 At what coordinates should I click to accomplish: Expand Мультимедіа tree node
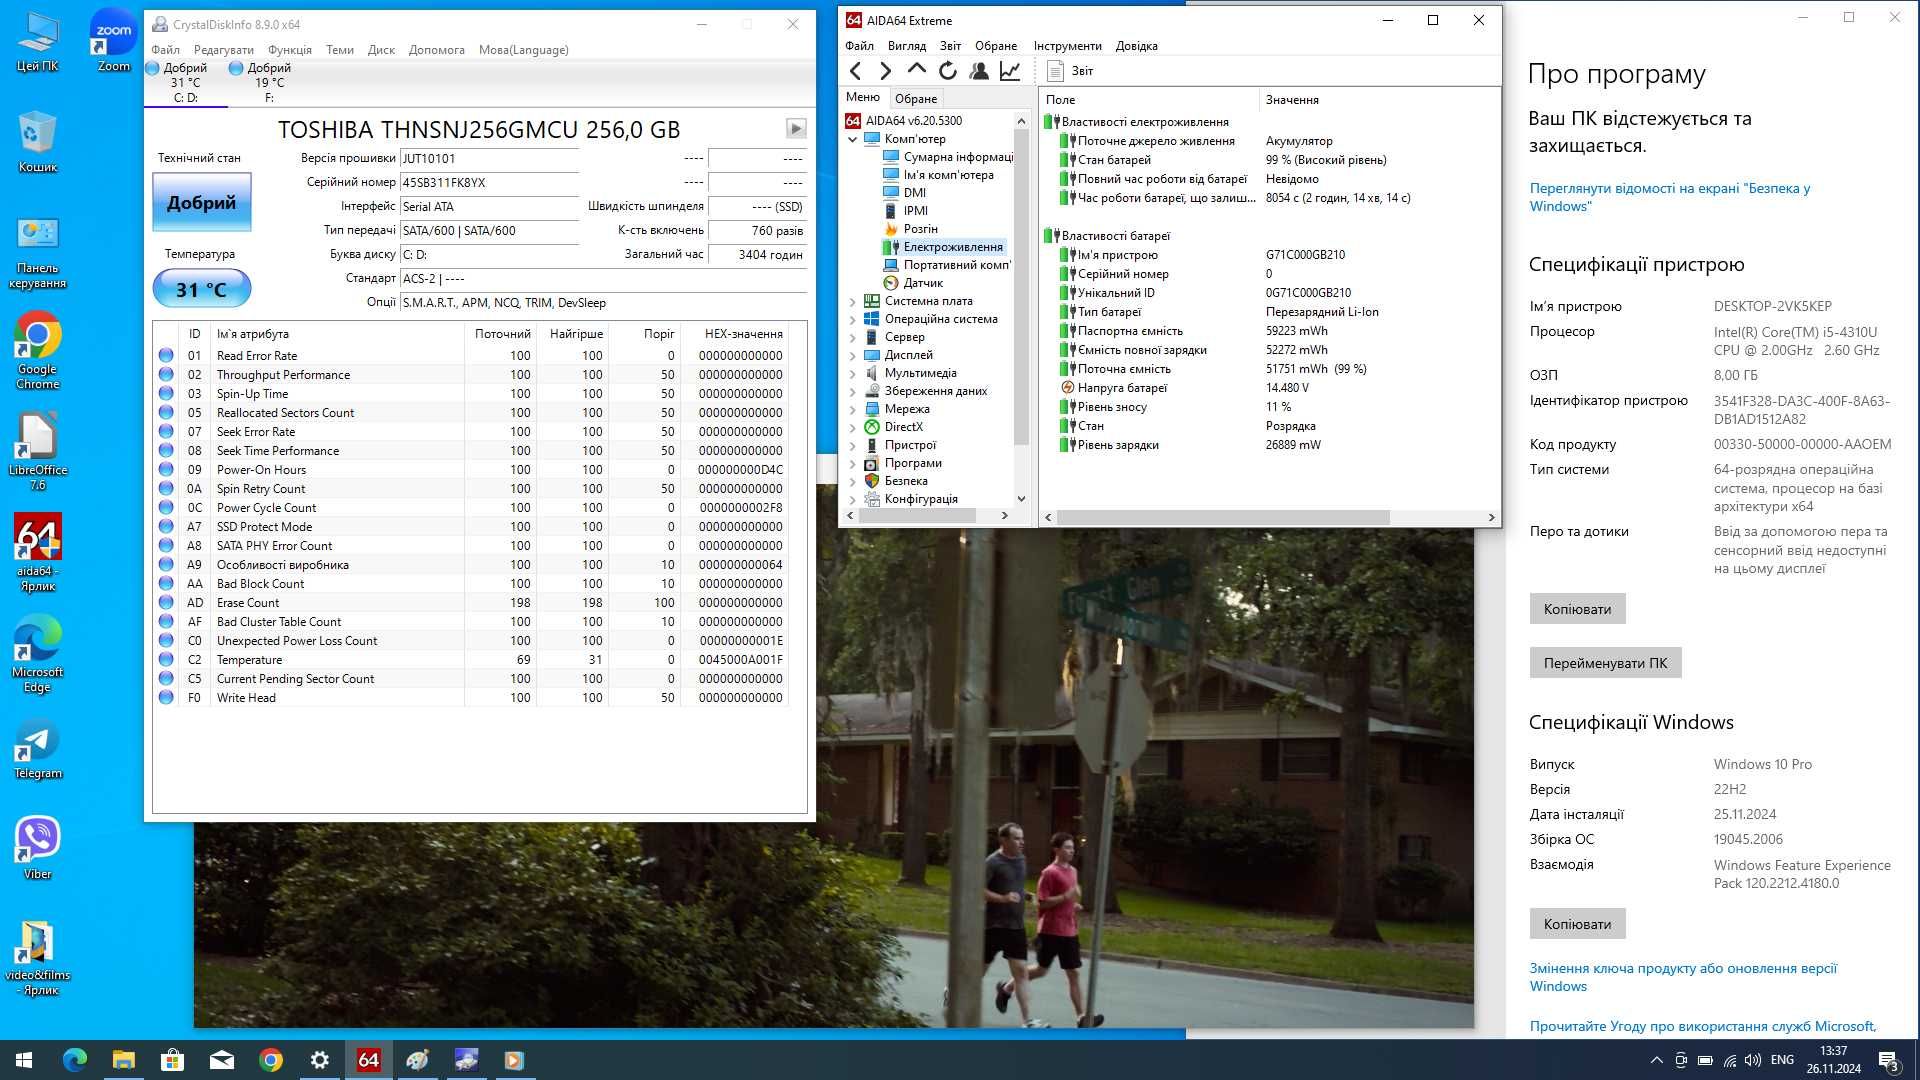click(x=853, y=373)
